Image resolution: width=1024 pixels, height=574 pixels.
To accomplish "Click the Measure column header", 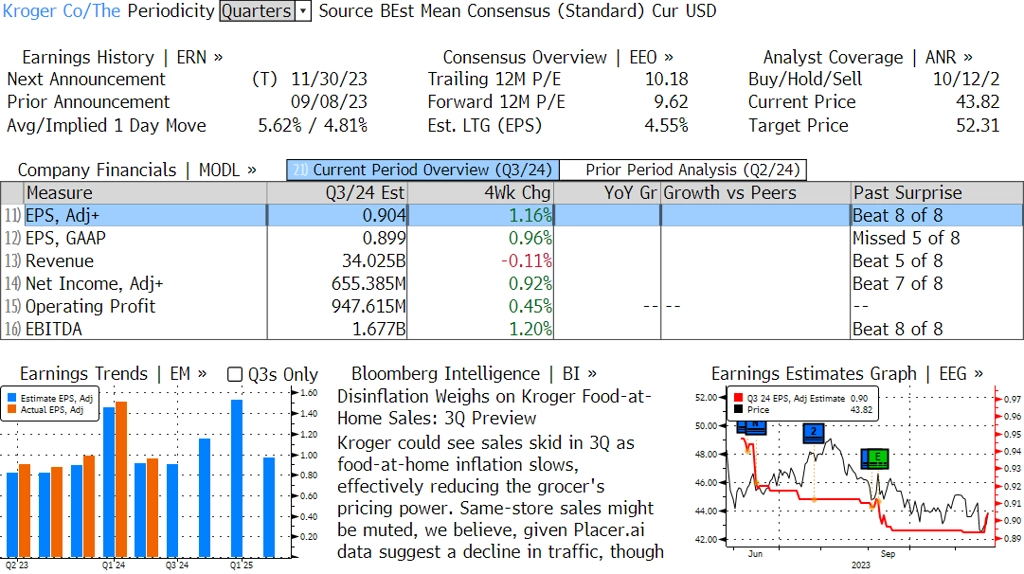I will pos(145,193).
